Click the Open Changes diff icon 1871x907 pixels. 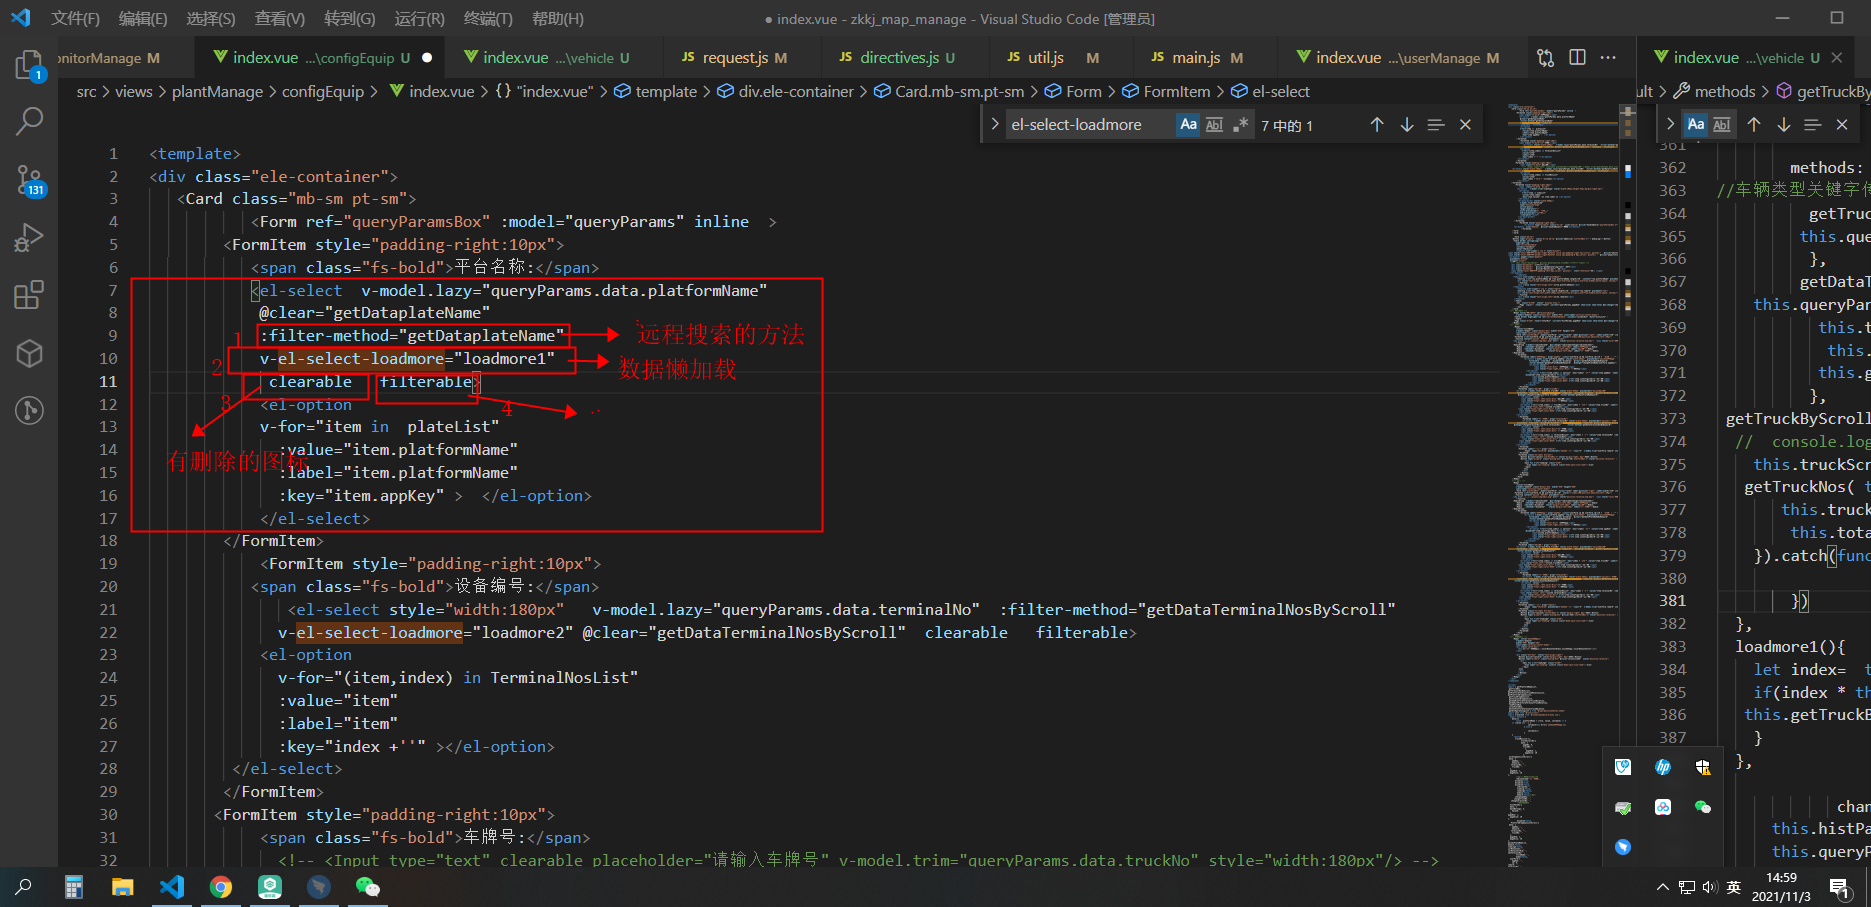[1545, 58]
